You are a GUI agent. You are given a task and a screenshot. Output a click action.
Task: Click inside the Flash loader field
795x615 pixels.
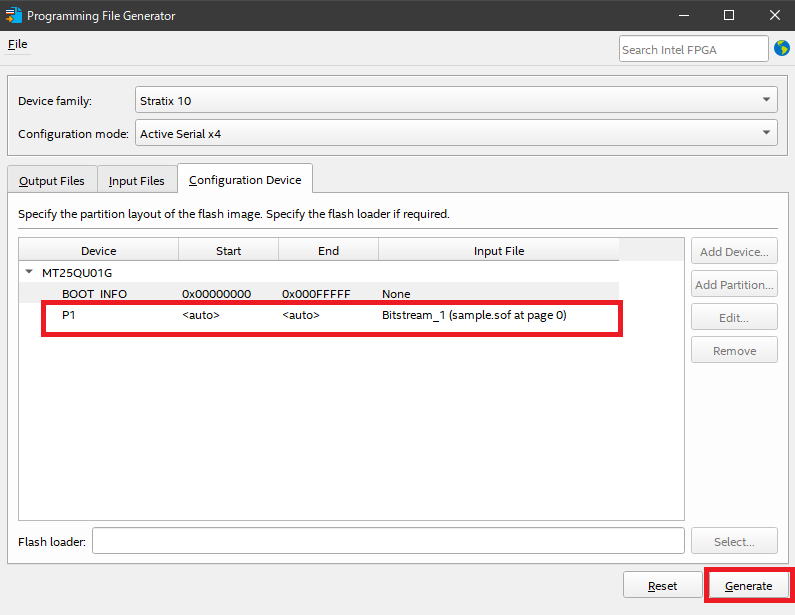(388, 541)
